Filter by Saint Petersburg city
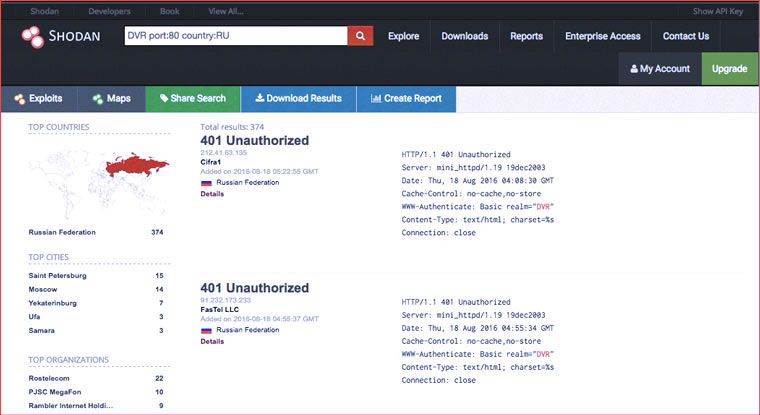Screen dimensions: 760x415 click(x=57, y=275)
